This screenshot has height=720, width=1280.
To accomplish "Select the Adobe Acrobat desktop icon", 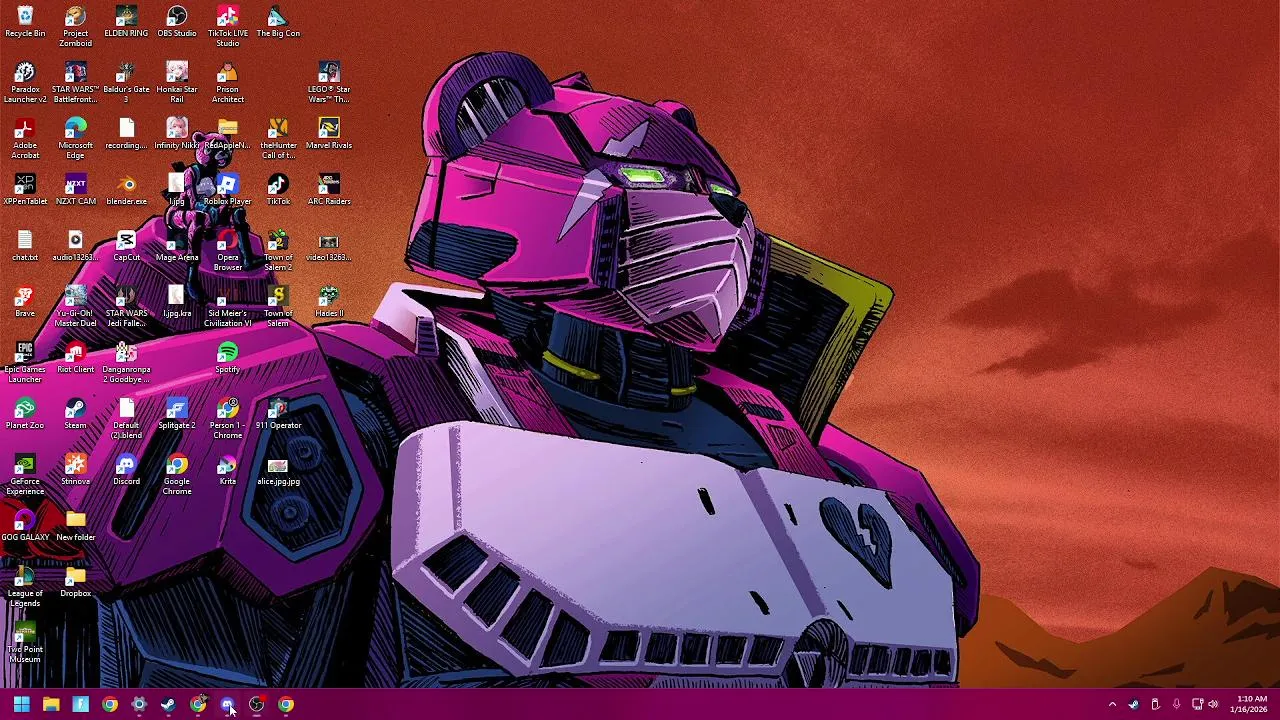I will point(25,139).
